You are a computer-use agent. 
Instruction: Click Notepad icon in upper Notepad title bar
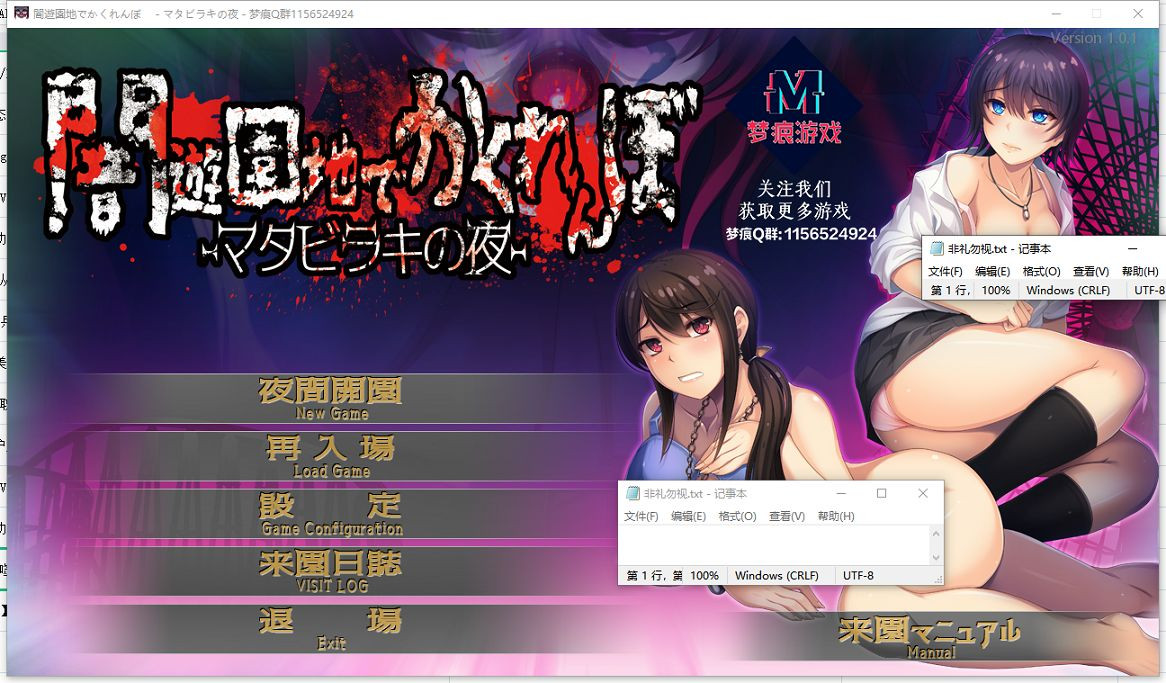937,248
